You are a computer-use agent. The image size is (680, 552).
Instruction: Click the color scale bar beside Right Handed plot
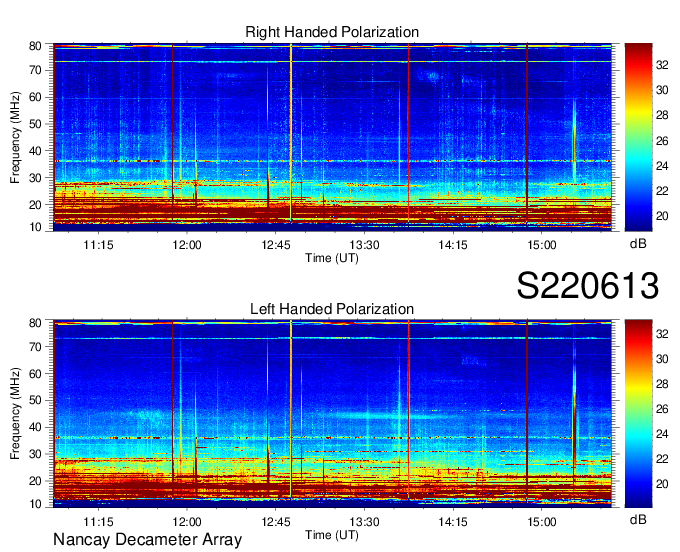click(638, 137)
